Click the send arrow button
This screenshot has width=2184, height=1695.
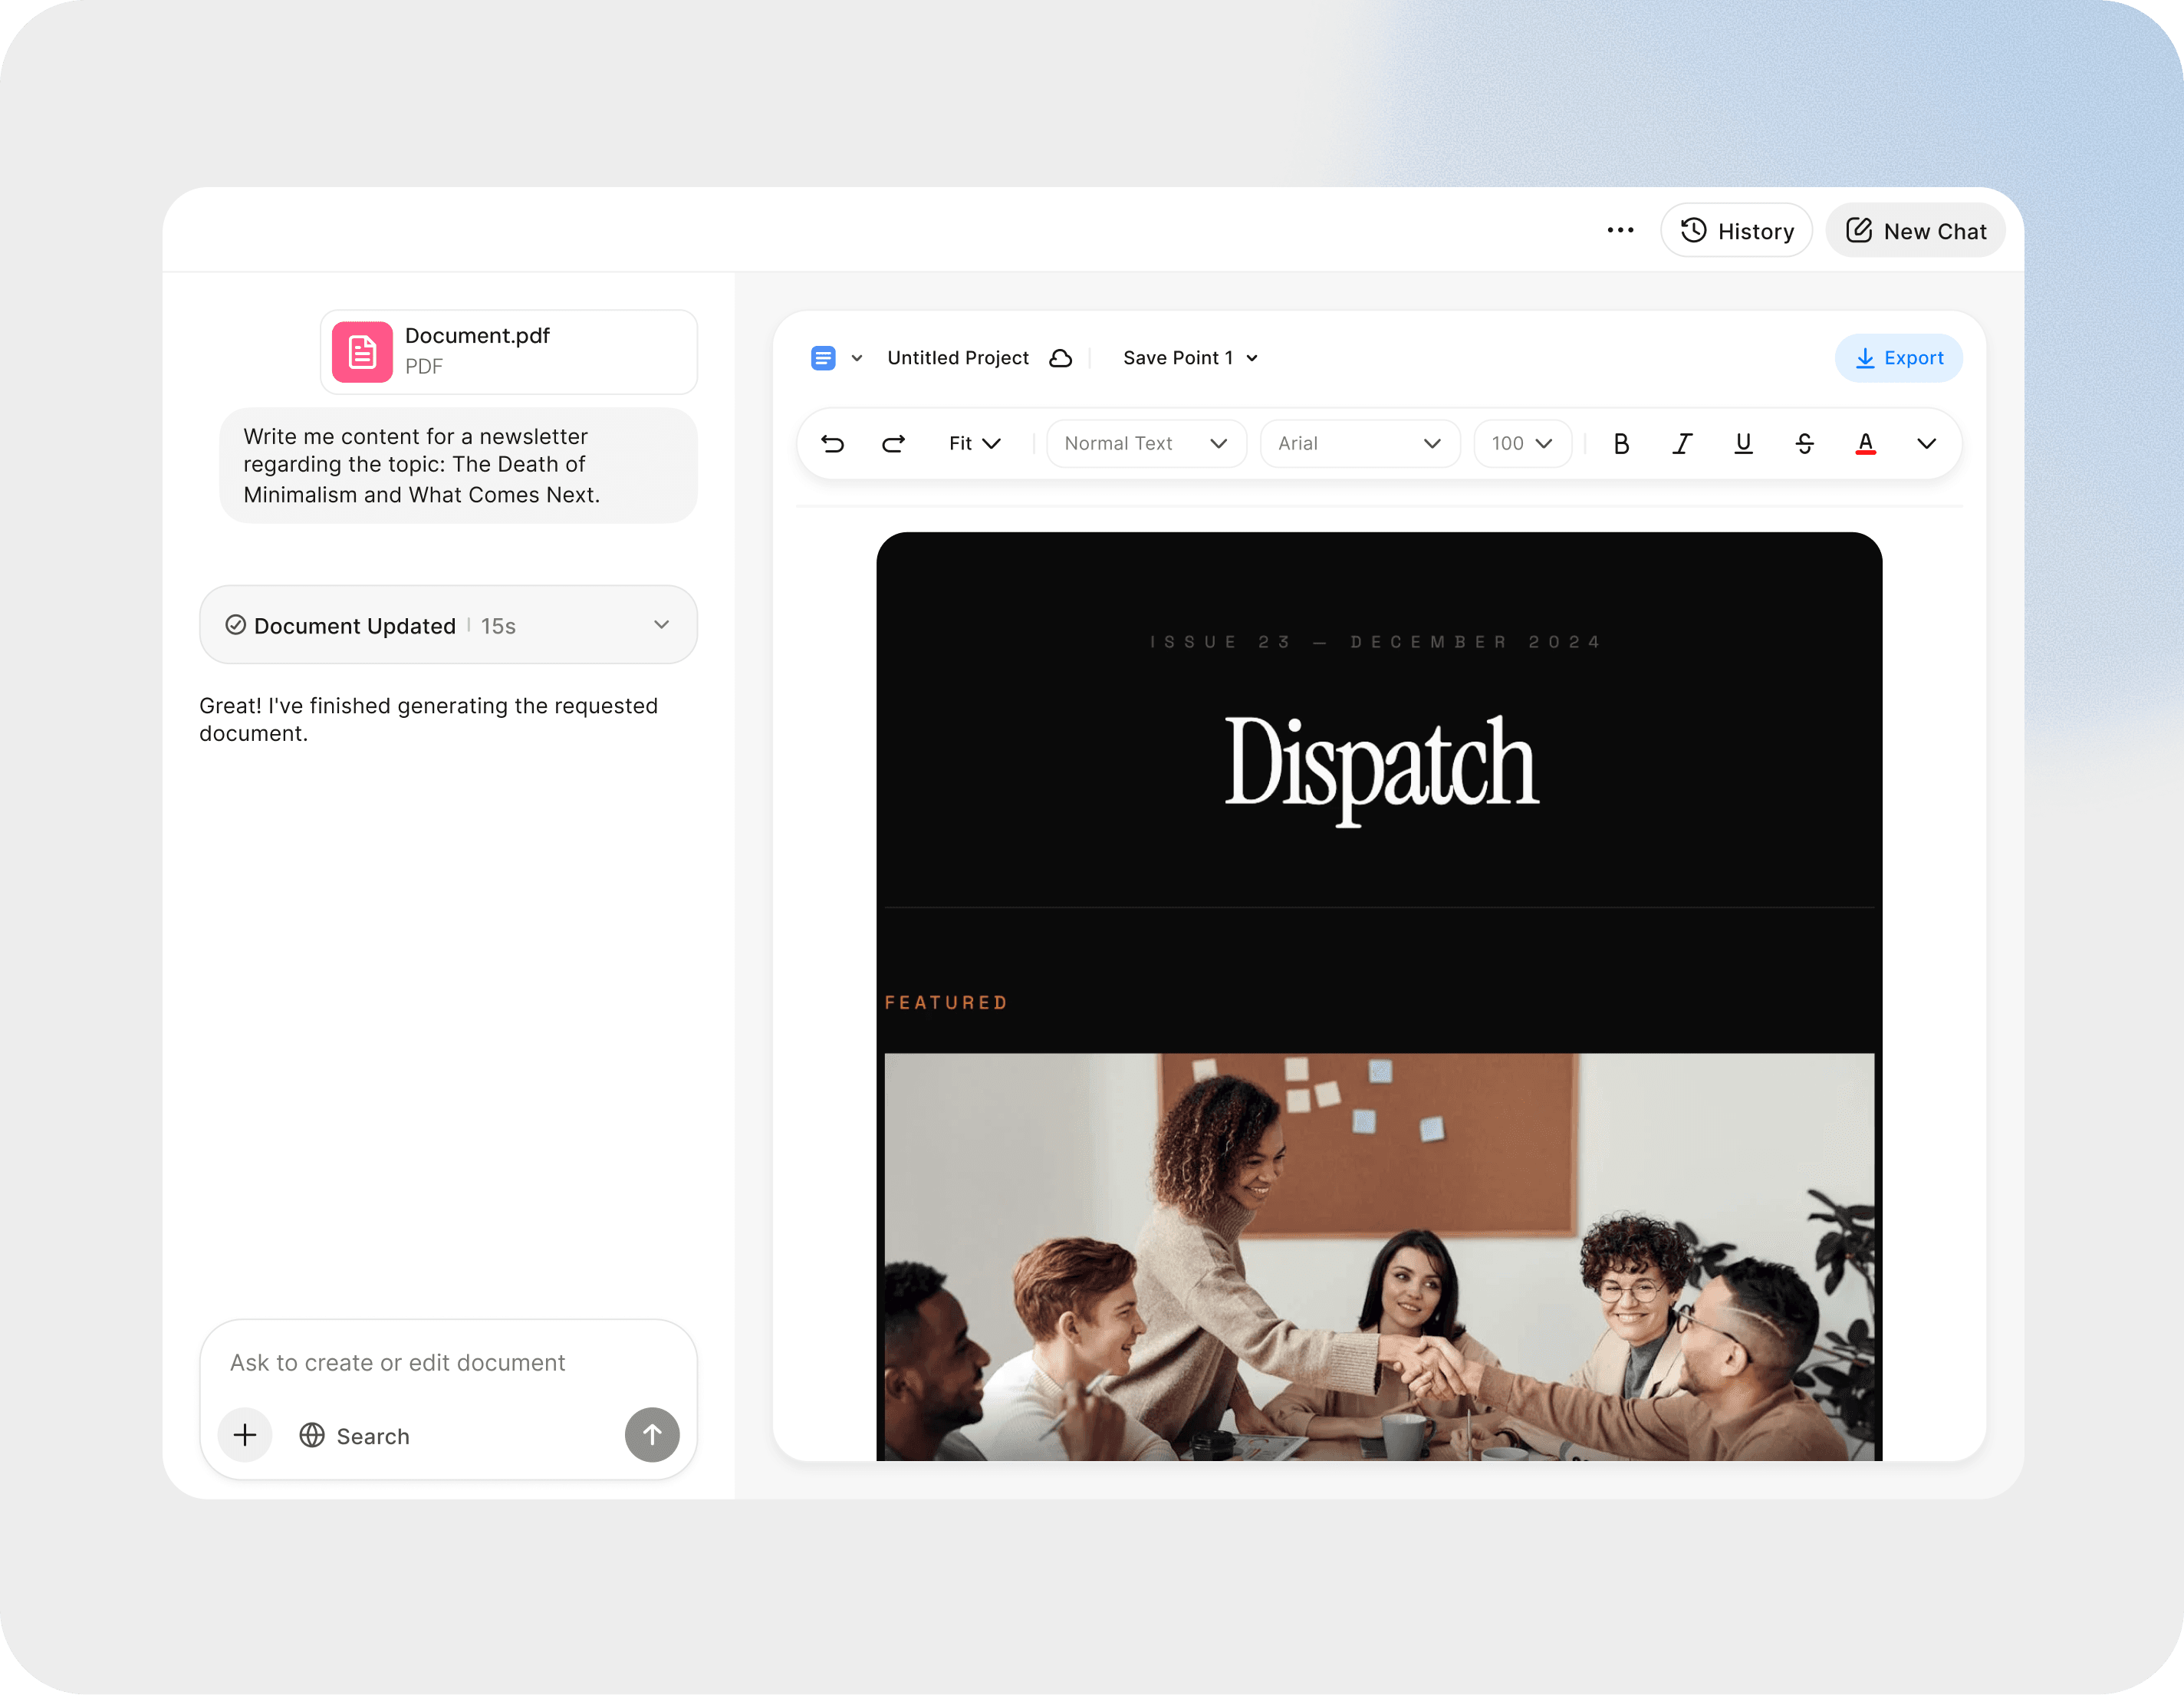pos(652,1435)
